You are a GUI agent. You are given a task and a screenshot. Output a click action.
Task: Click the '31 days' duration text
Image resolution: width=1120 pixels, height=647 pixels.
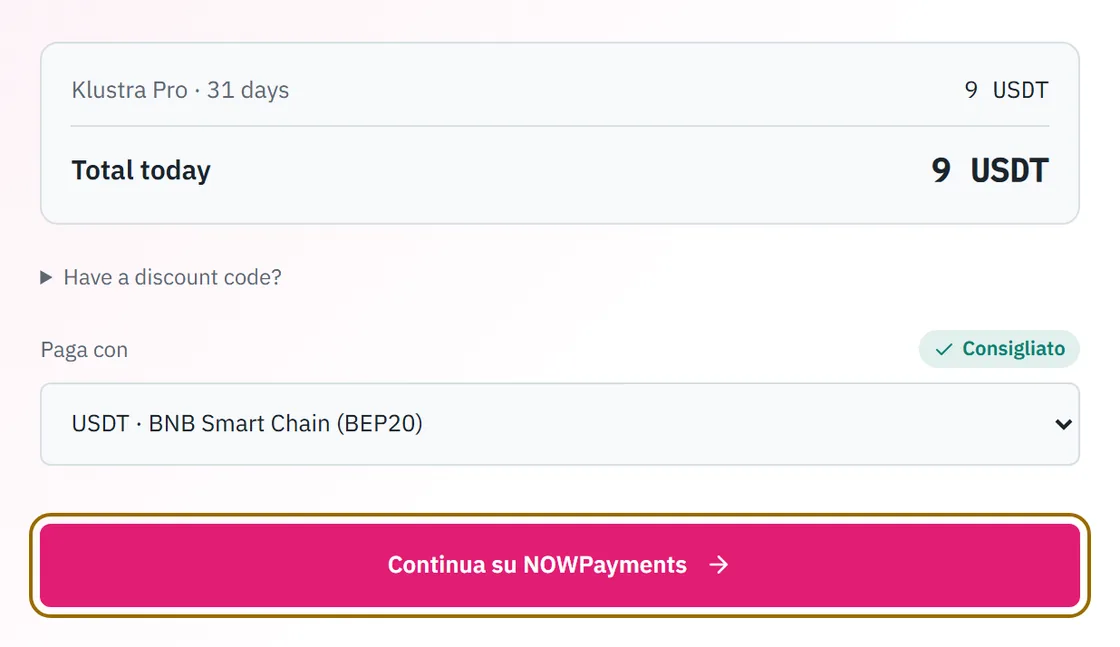point(248,90)
